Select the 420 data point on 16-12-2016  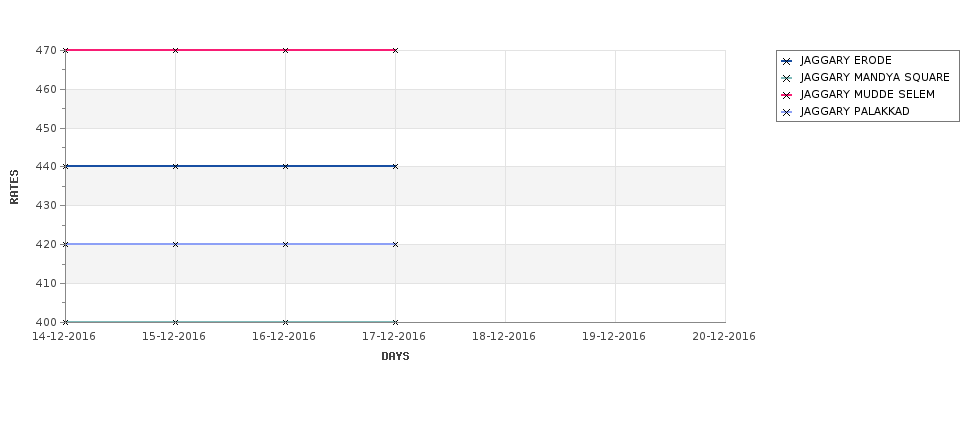point(285,244)
